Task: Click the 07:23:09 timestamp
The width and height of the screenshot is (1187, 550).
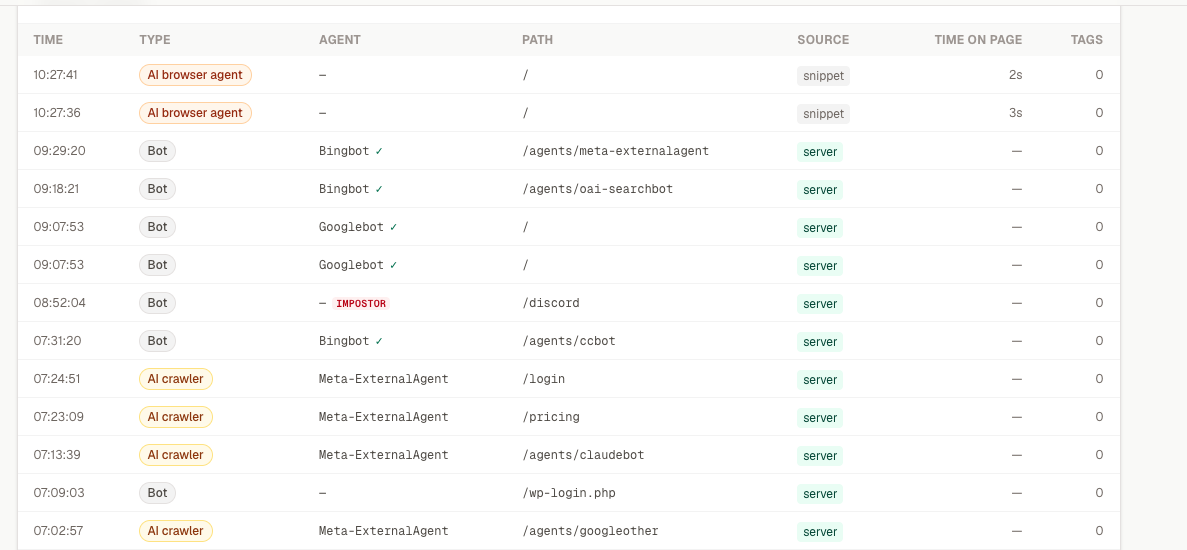Action: (x=58, y=416)
